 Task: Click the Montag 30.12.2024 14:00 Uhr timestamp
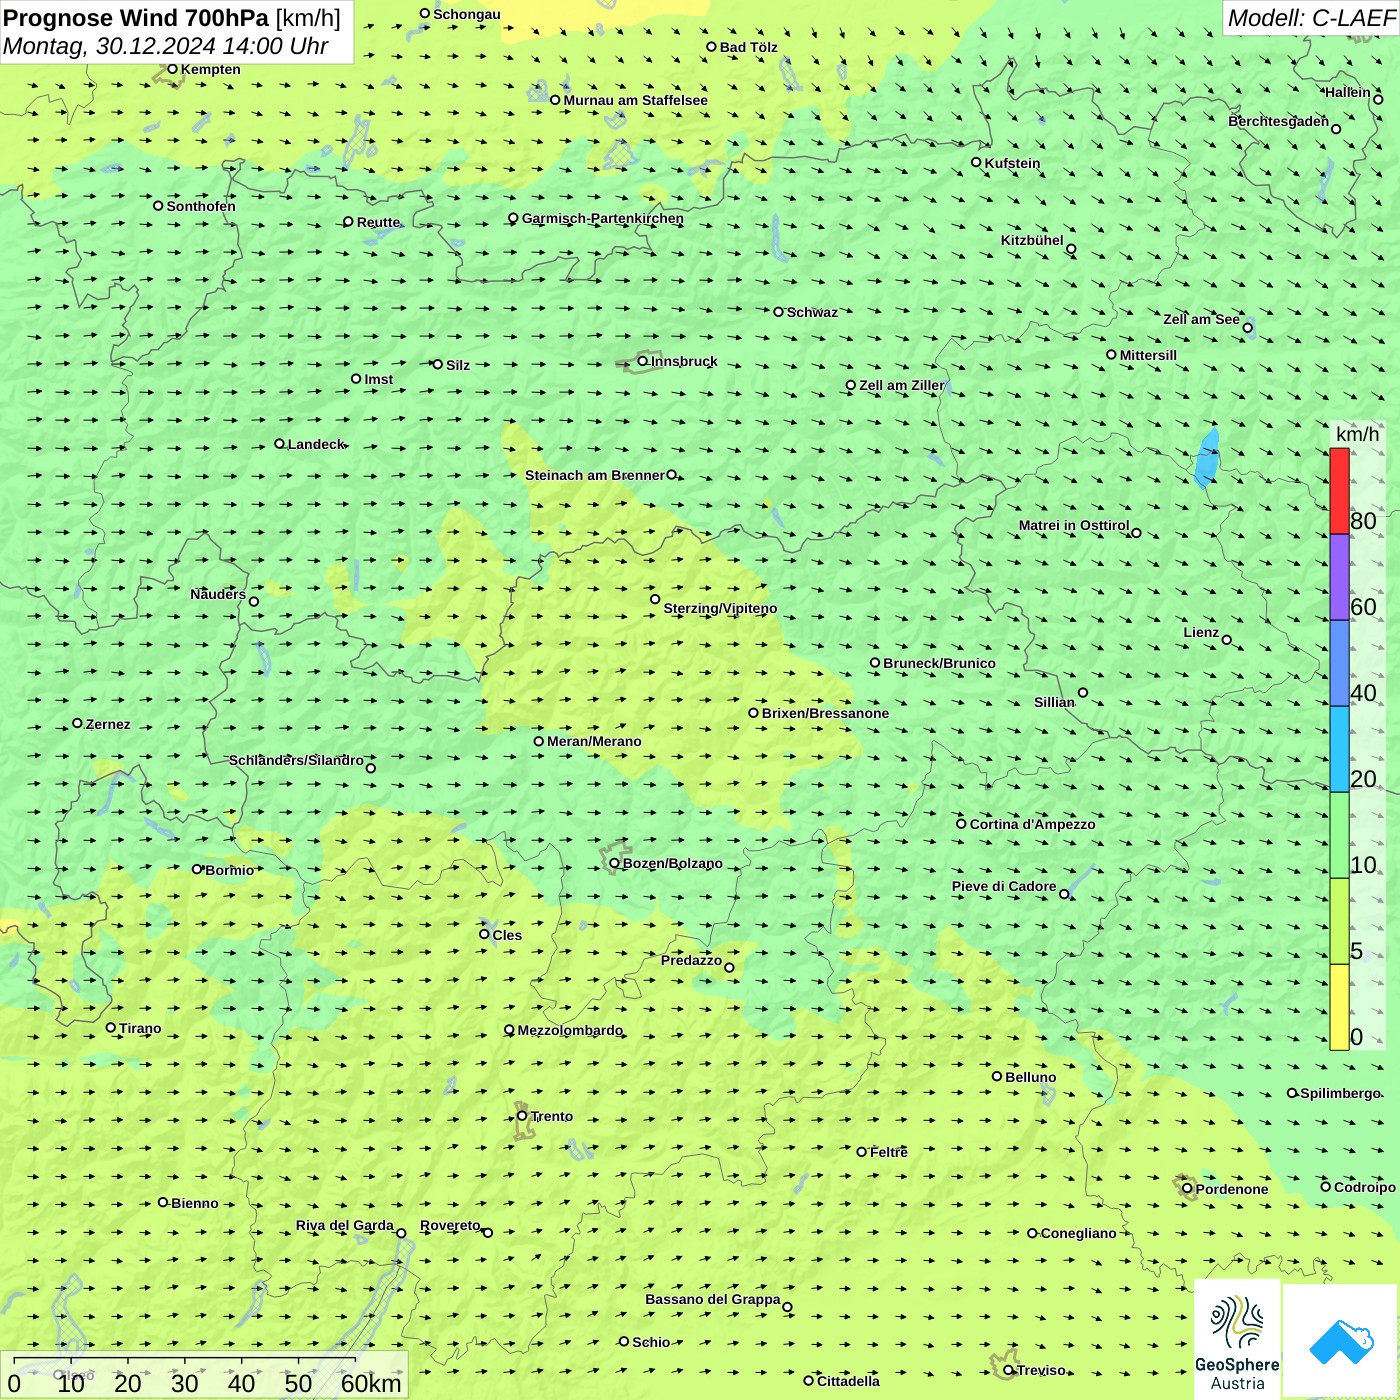pos(165,46)
